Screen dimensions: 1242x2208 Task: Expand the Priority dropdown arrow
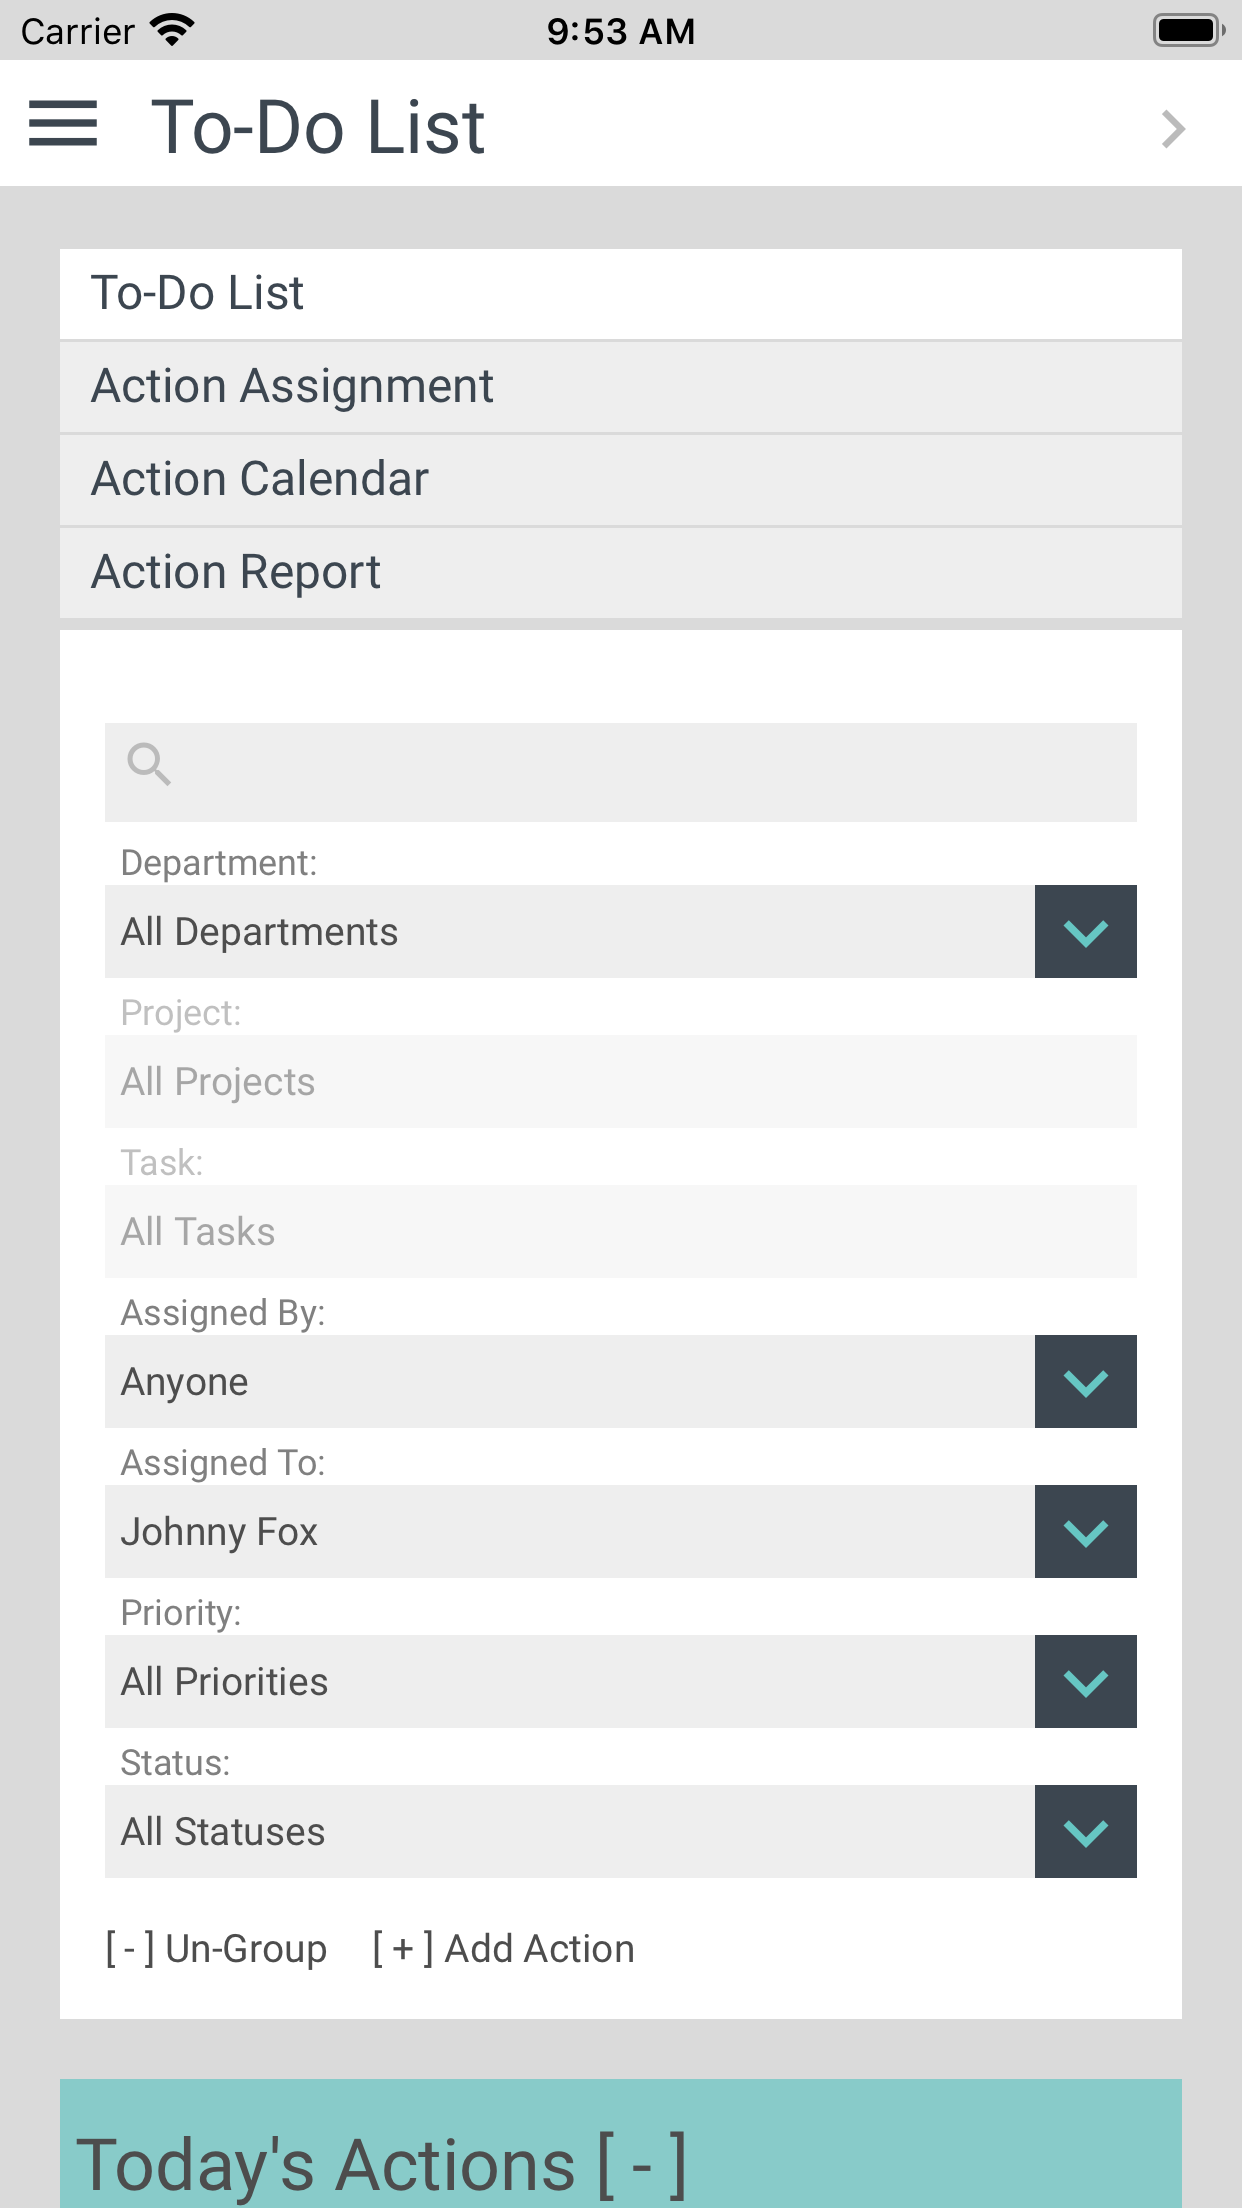pyautogui.click(x=1085, y=1682)
